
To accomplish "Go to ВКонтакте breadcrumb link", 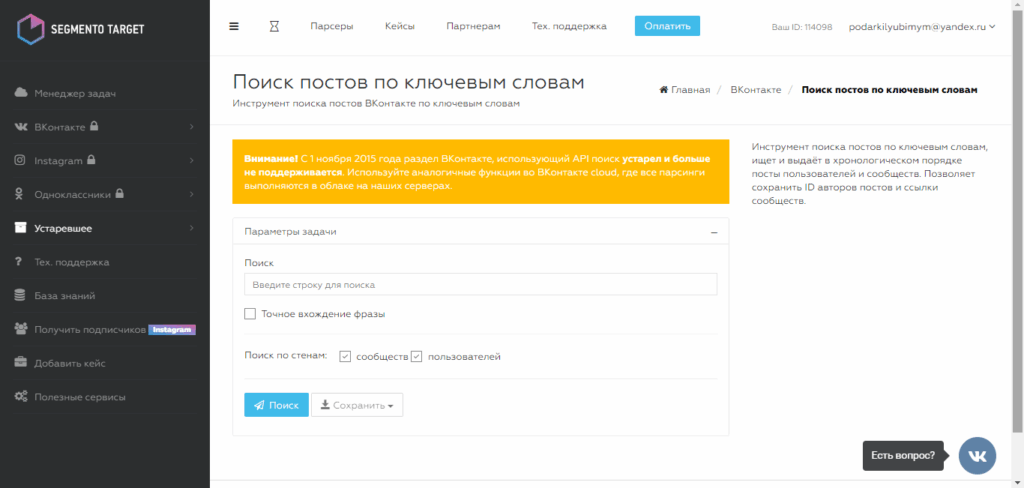I will pos(756,90).
